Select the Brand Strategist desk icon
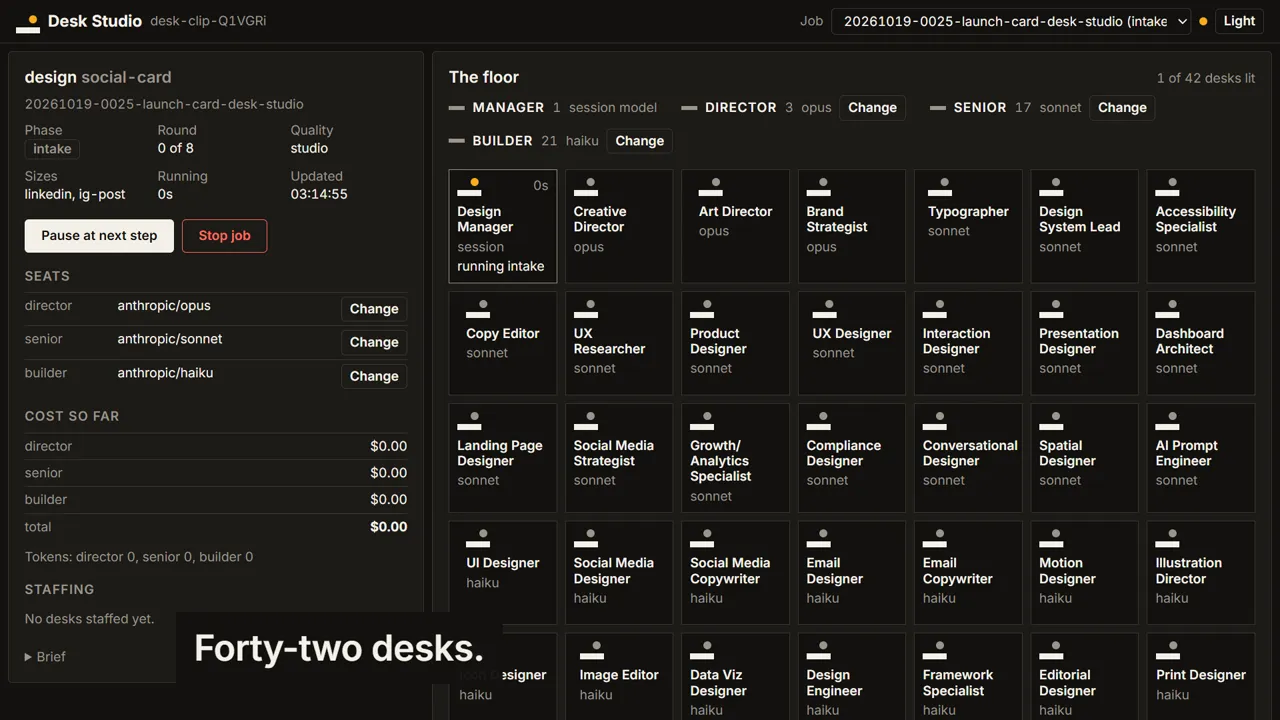The width and height of the screenshot is (1280, 720). pyautogui.click(x=819, y=187)
